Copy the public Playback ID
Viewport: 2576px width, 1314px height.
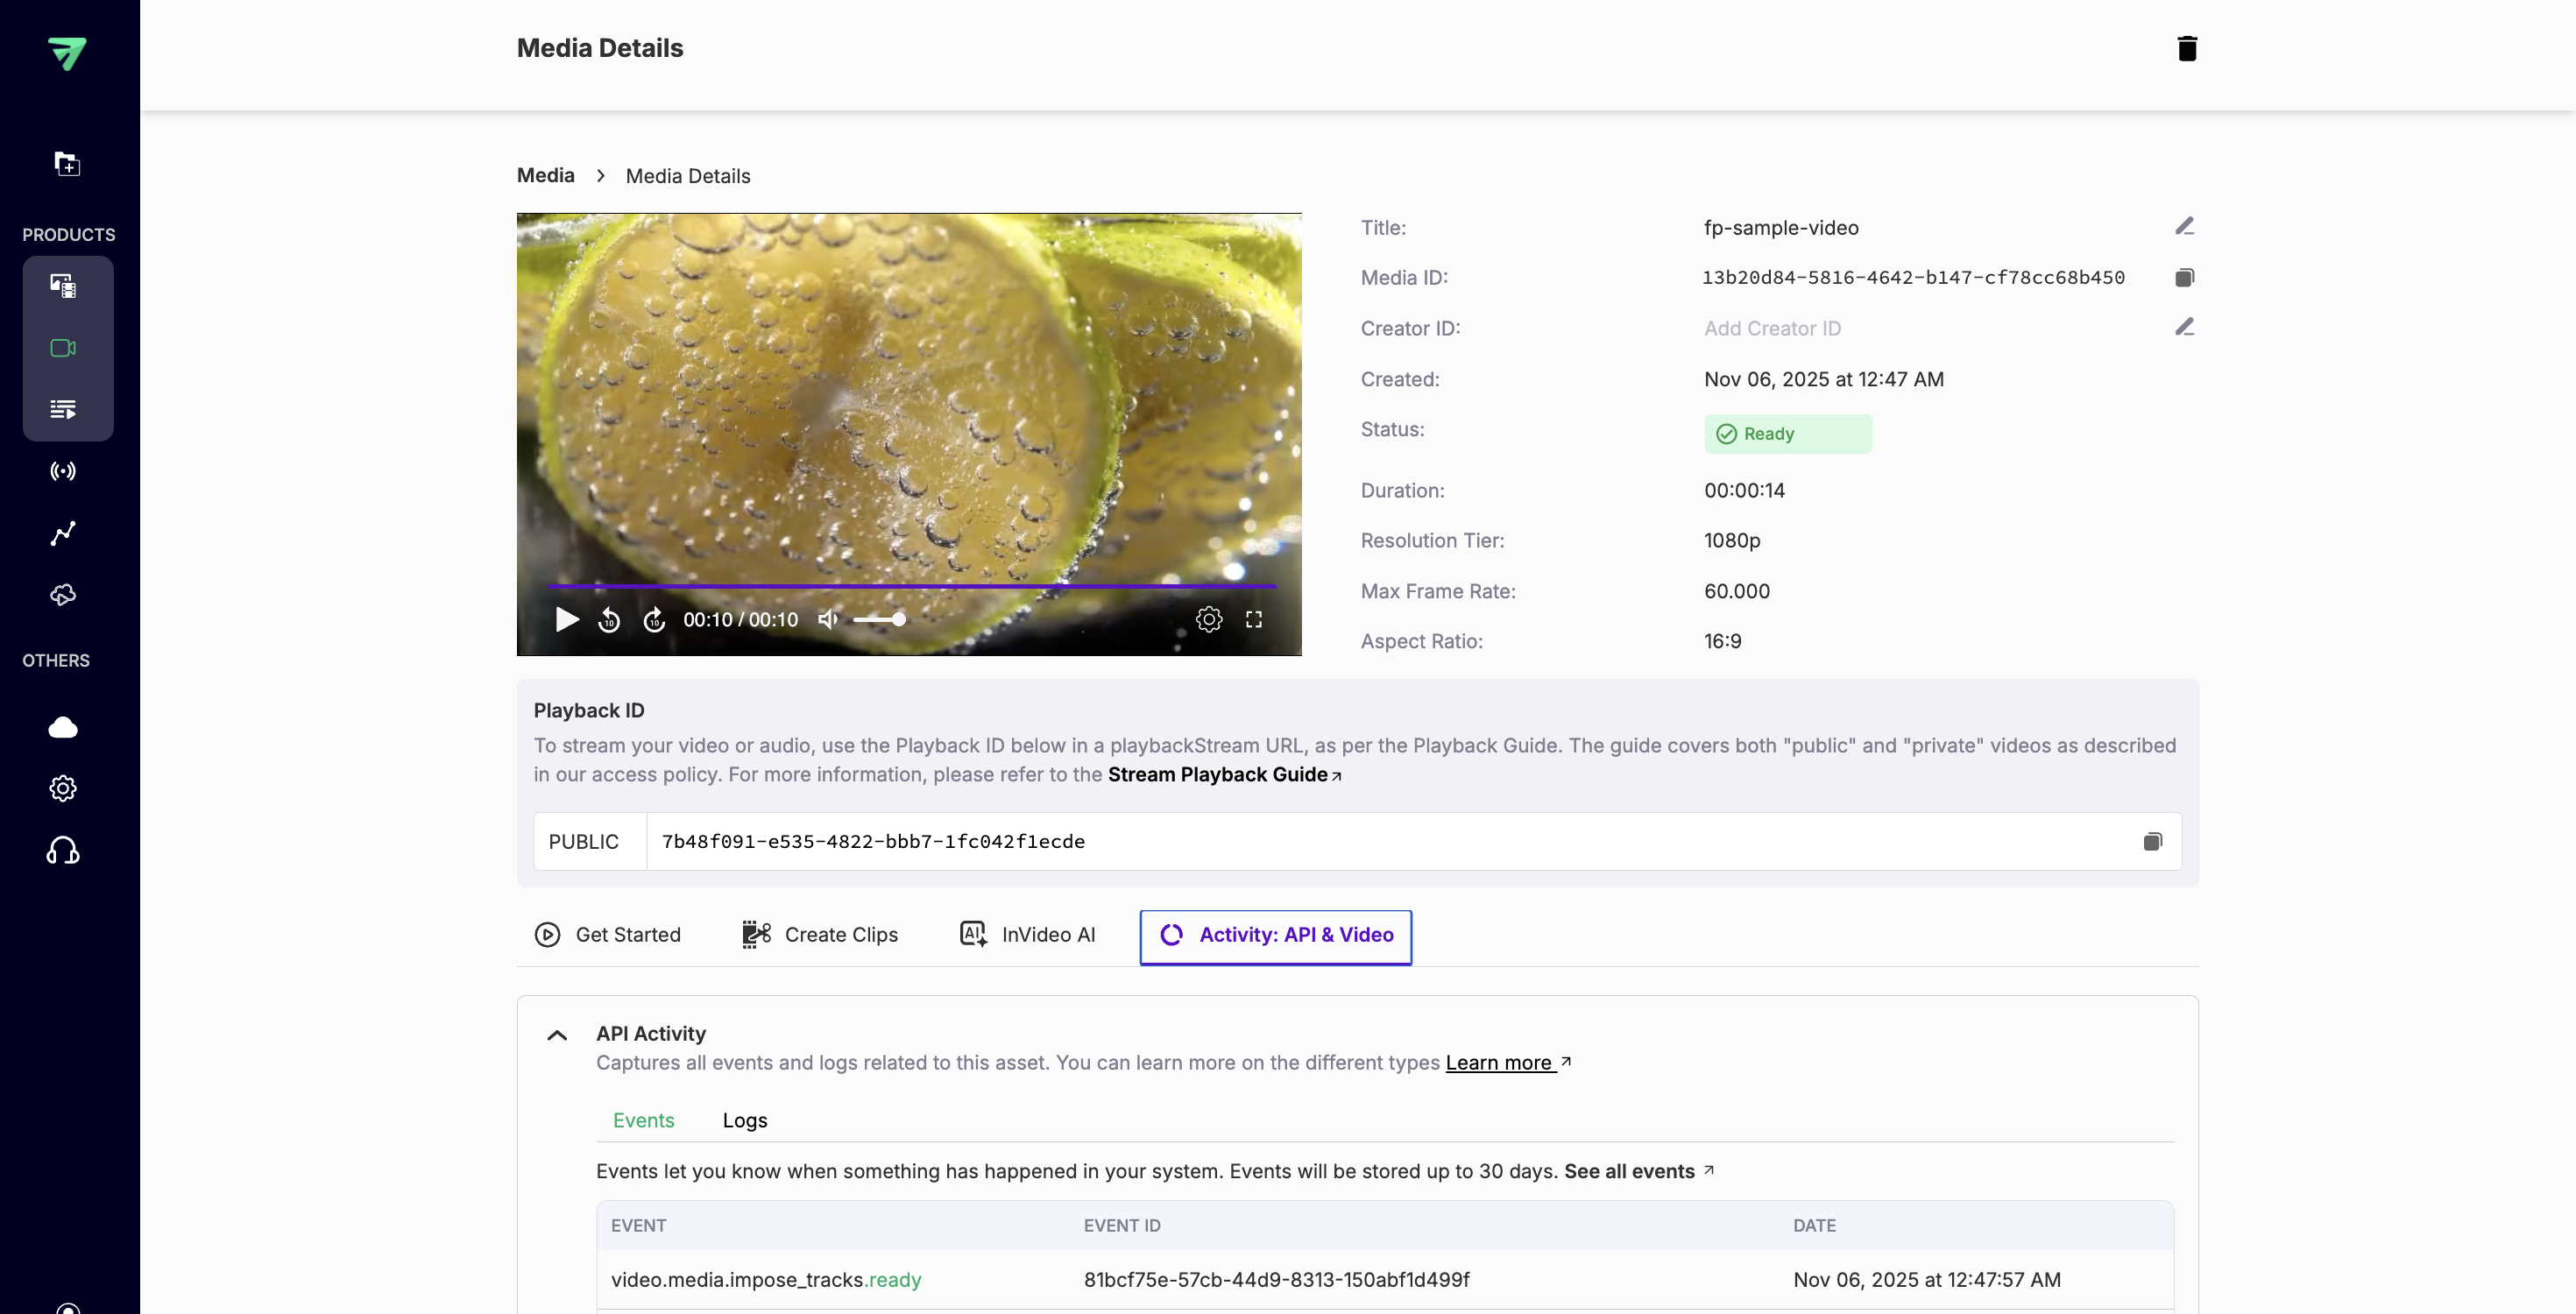2153,841
